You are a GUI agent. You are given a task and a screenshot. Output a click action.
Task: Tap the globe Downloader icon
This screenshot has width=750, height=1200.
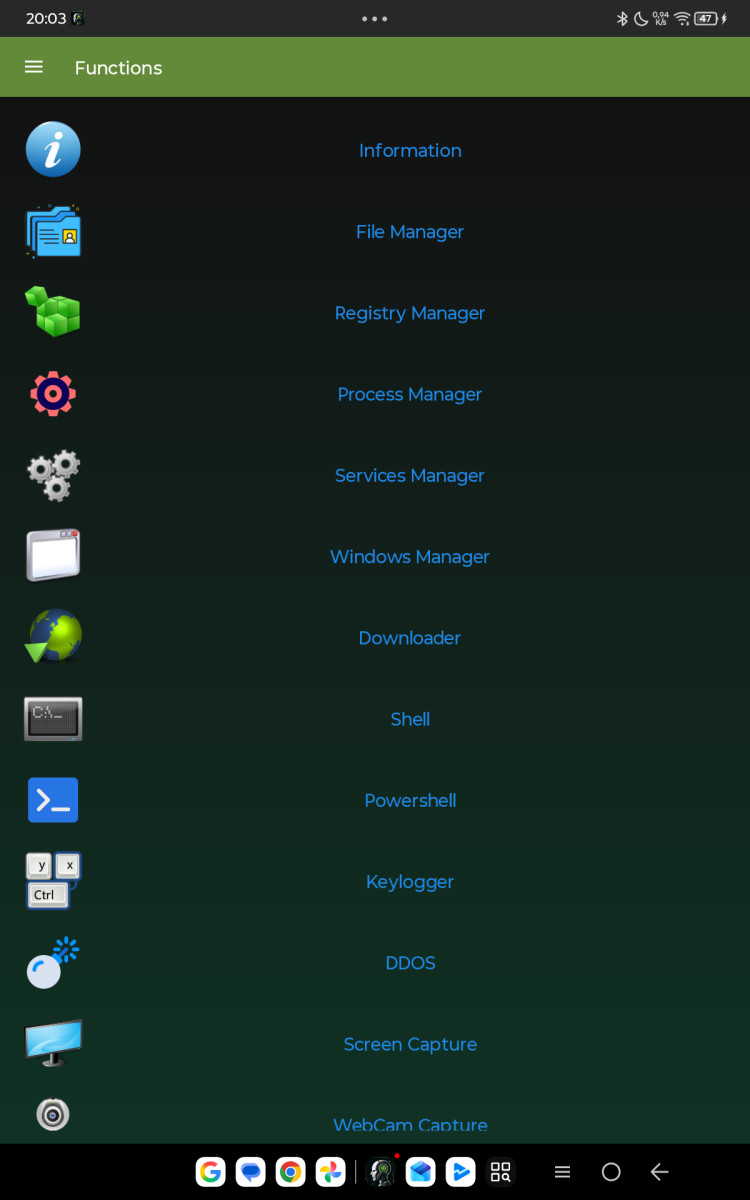coord(53,637)
